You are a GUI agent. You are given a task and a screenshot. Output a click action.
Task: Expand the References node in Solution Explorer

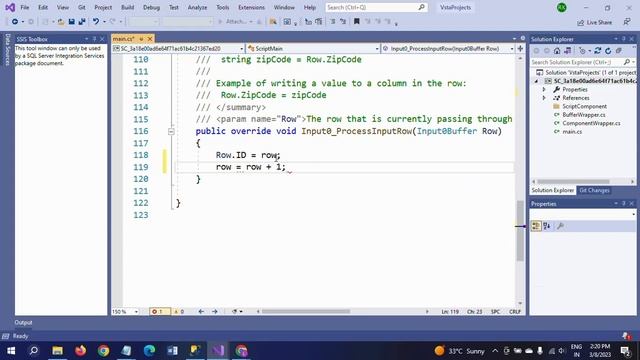(x=544, y=98)
